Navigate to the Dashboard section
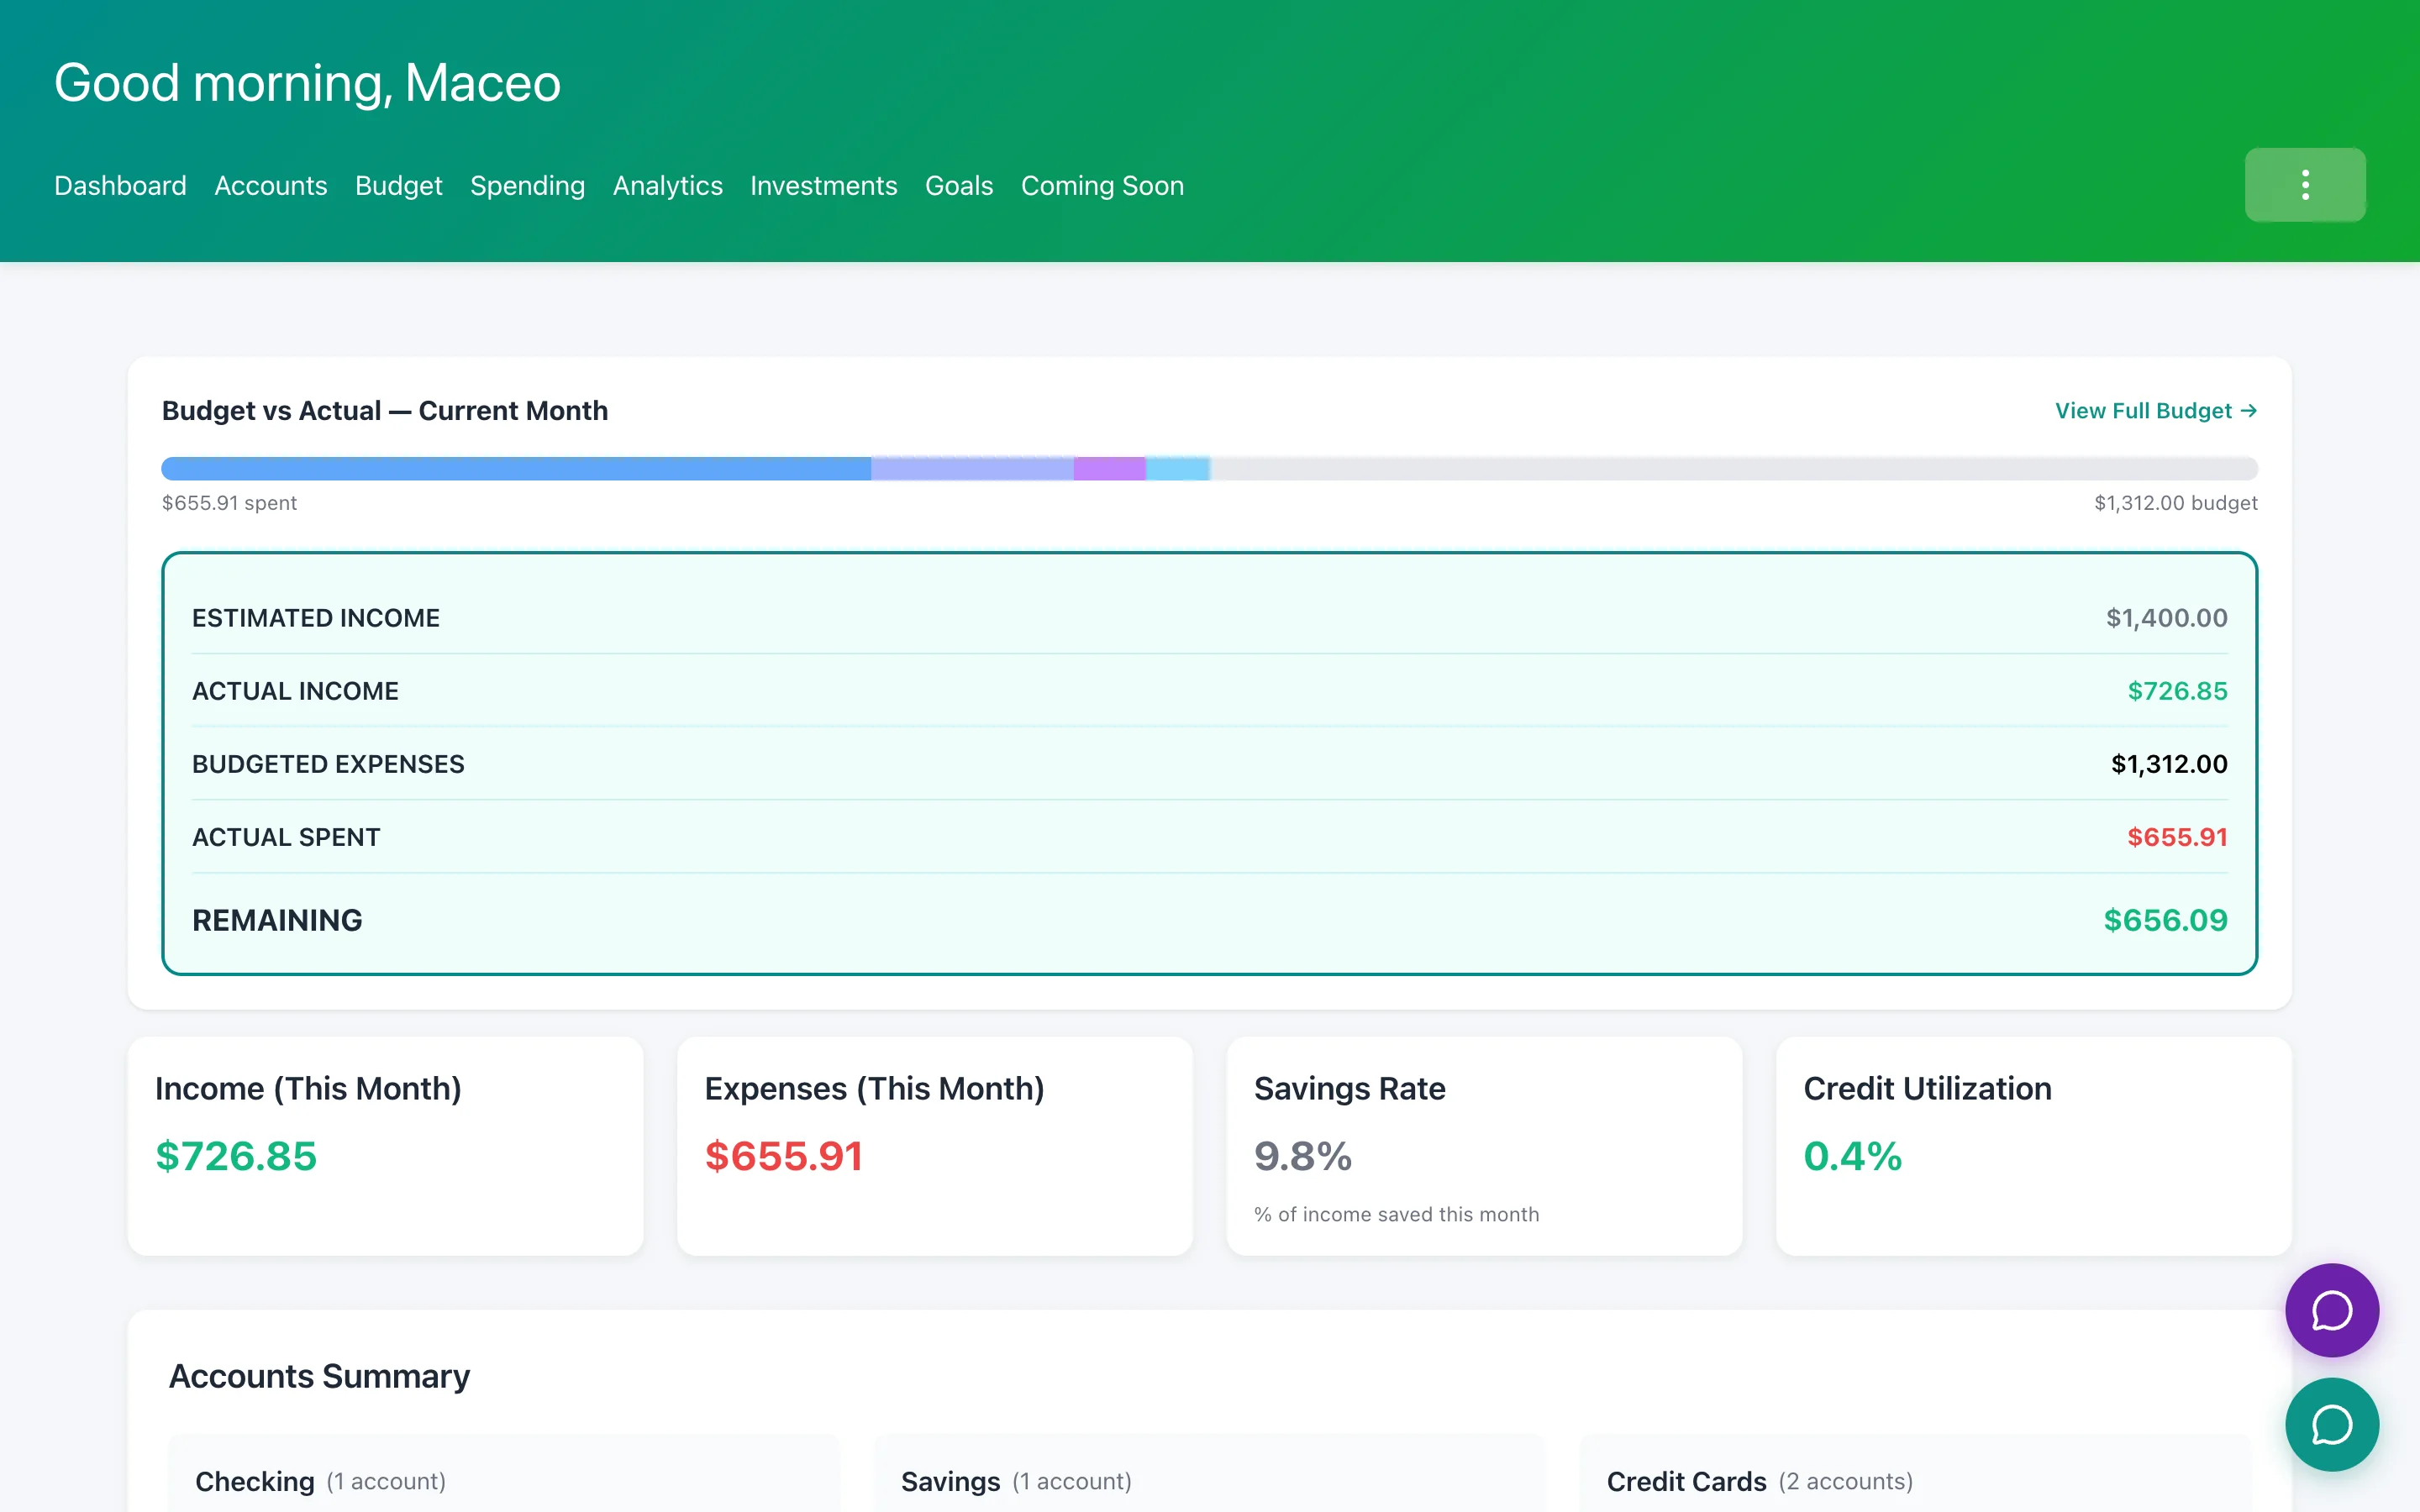Image resolution: width=2420 pixels, height=1512 pixels. (x=119, y=185)
